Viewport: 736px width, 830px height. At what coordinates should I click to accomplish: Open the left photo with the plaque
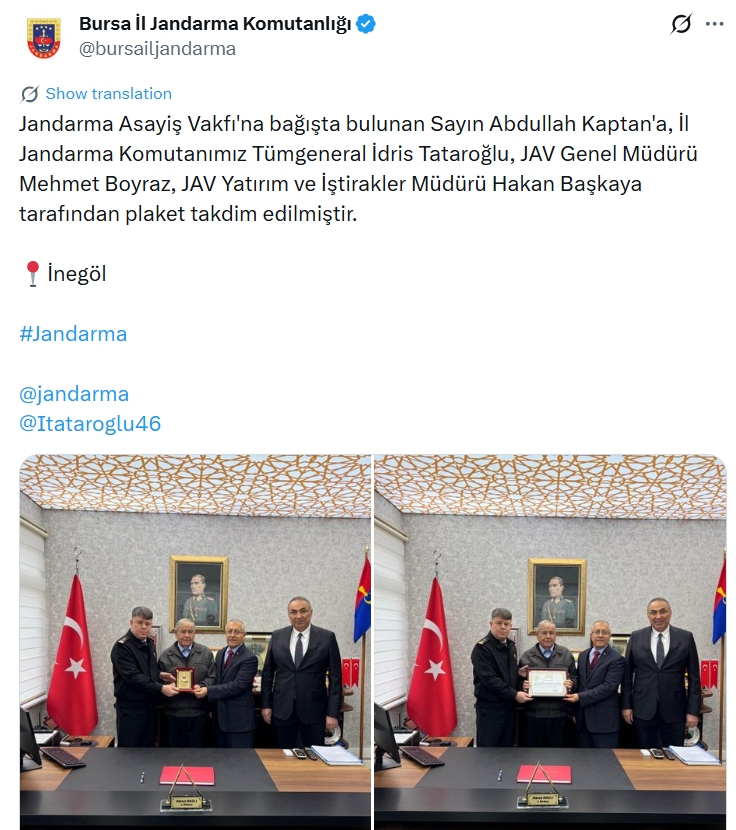coord(195,642)
